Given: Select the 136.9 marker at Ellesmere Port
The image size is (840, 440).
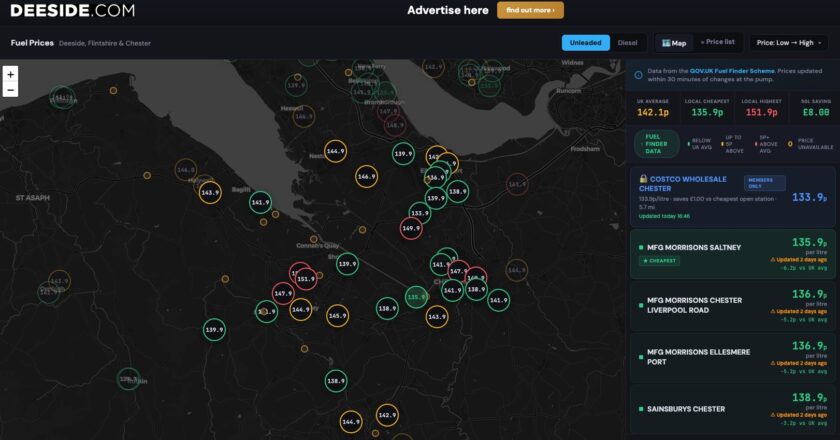Looking at the screenshot, I should [x=435, y=177].
